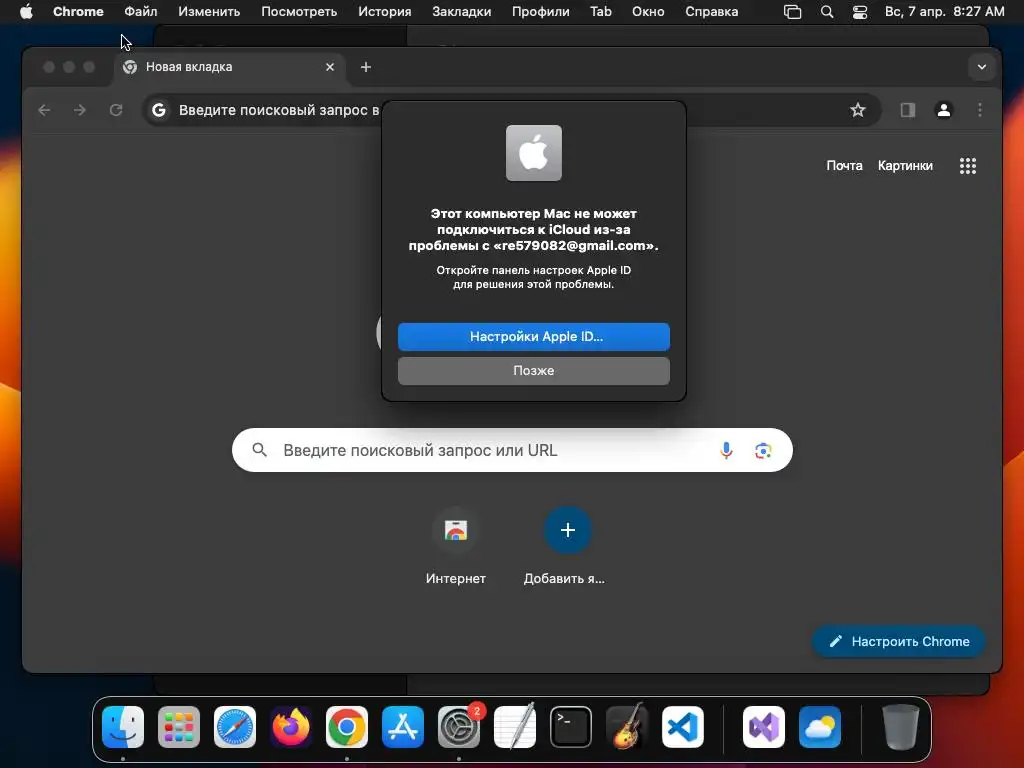Open Control Center in the menu bar
The height and width of the screenshot is (768, 1024).
(x=860, y=12)
